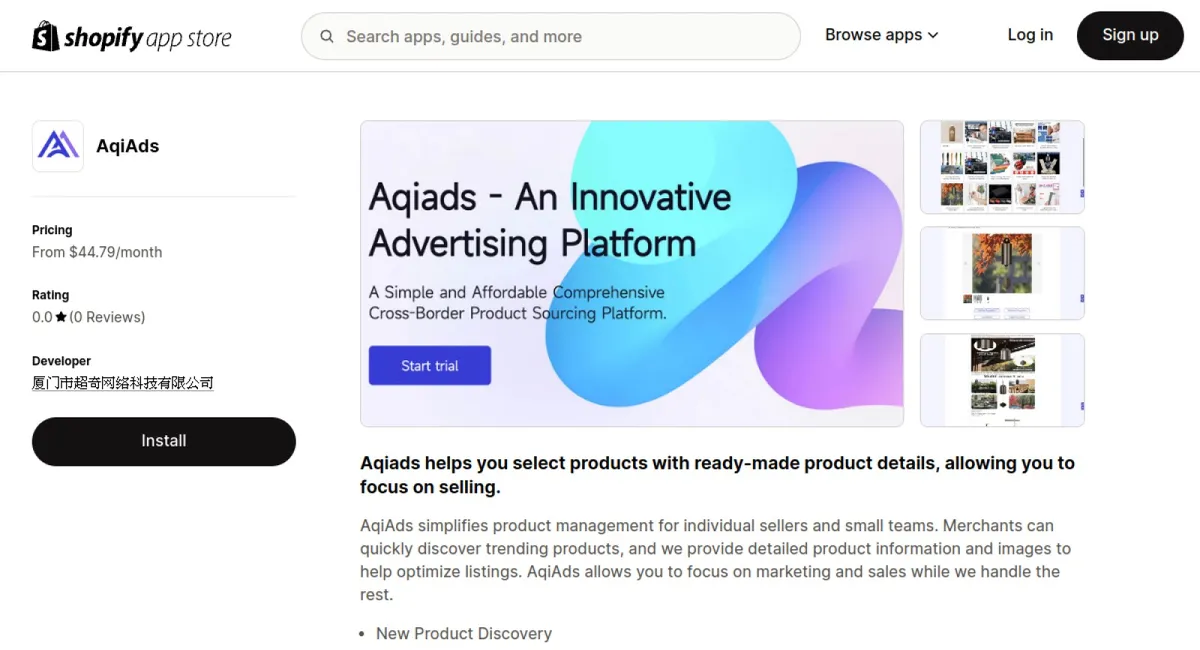Open the (0 Reviews) link

107,317
